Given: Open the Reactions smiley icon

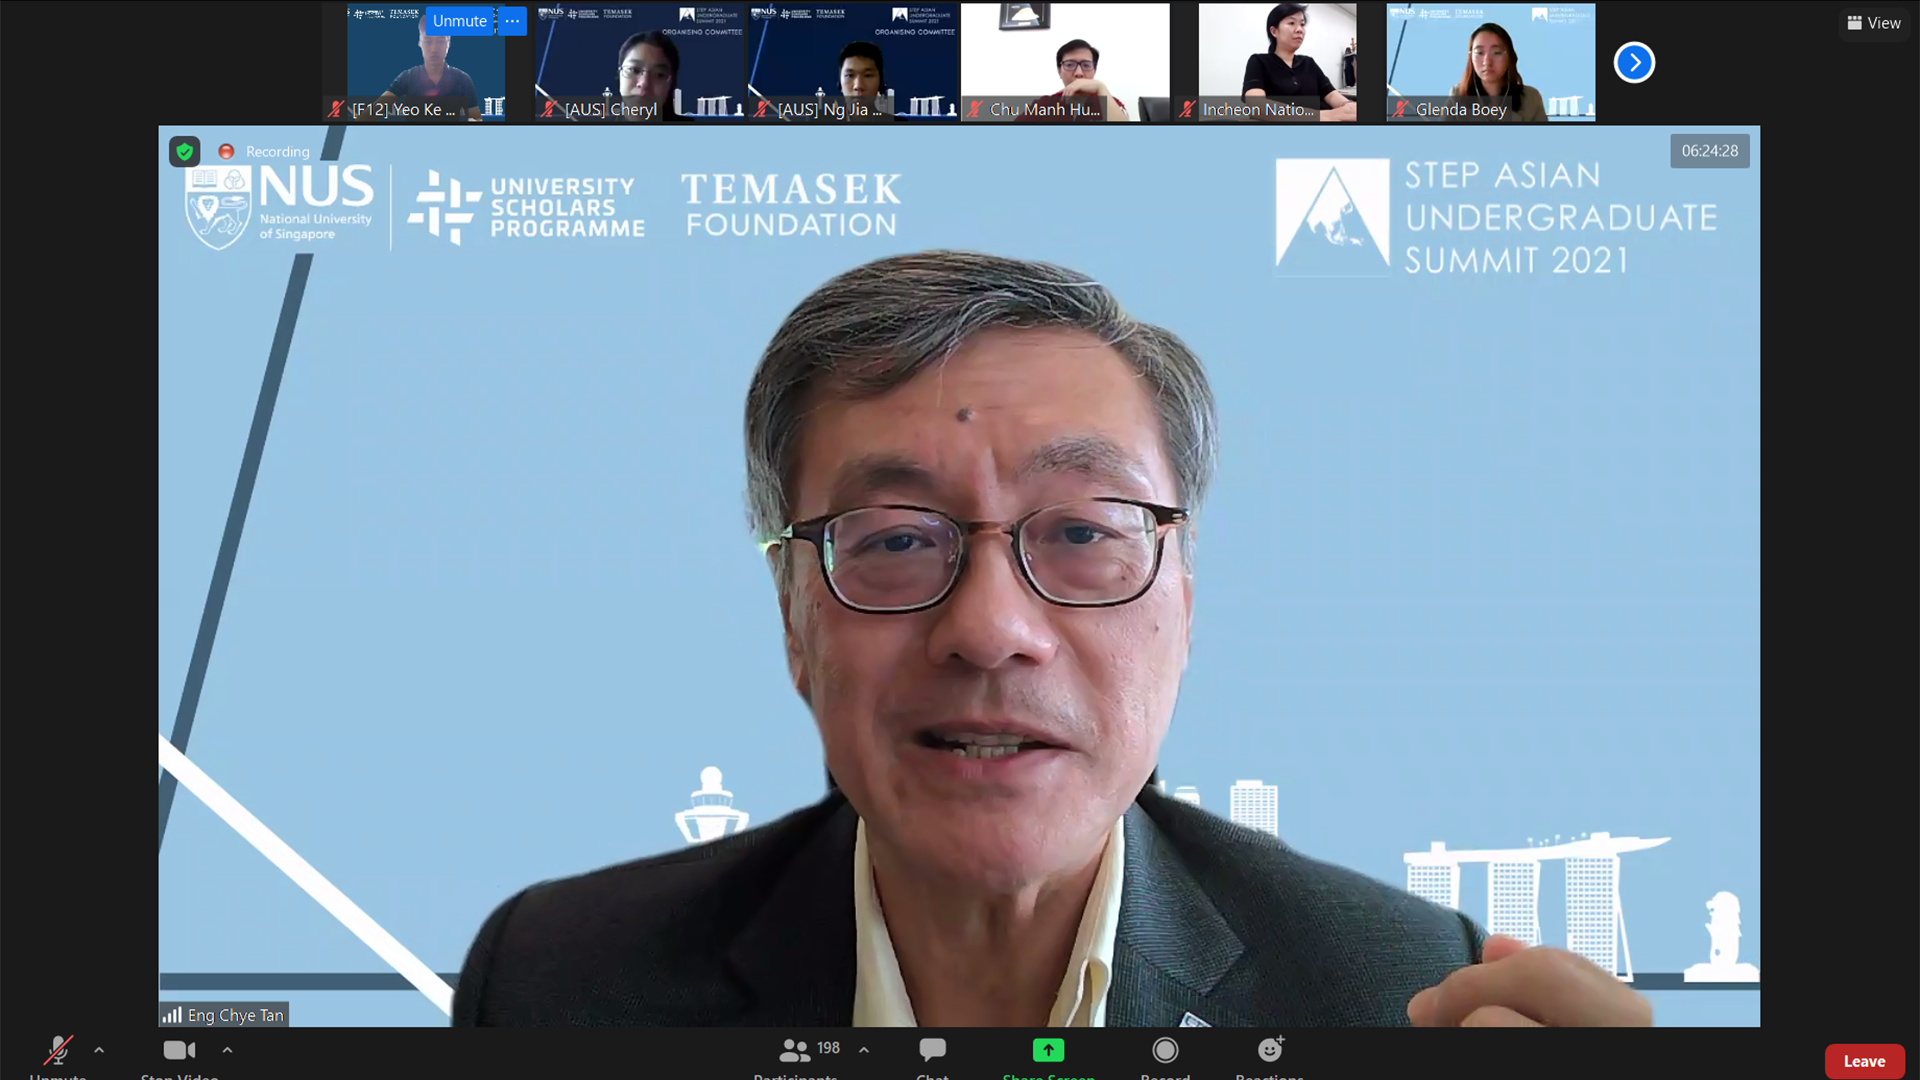Looking at the screenshot, I should 1270,1050.
